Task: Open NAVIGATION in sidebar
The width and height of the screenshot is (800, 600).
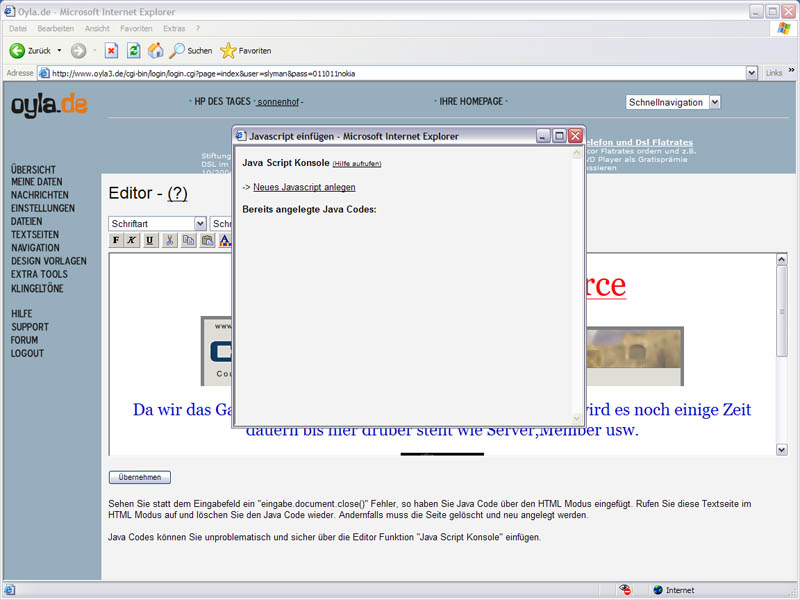Action: [35, 248]
